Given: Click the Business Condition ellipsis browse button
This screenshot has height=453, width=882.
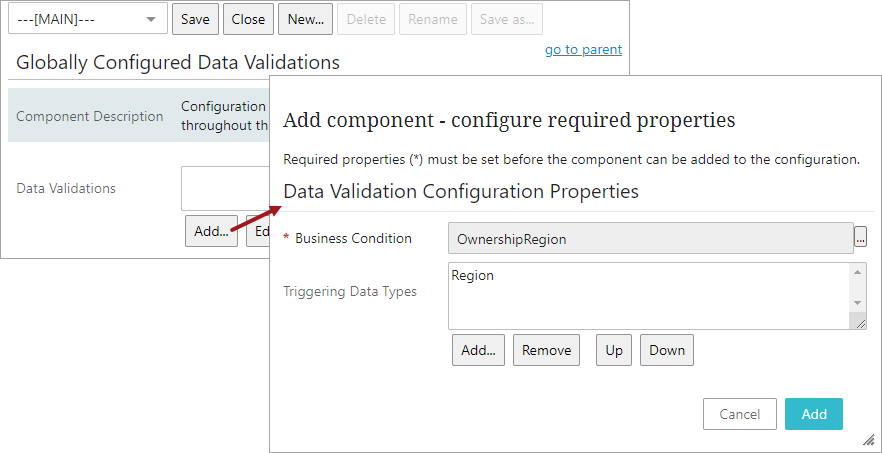Looking at the screenshot, I should (x=861, y=238).
